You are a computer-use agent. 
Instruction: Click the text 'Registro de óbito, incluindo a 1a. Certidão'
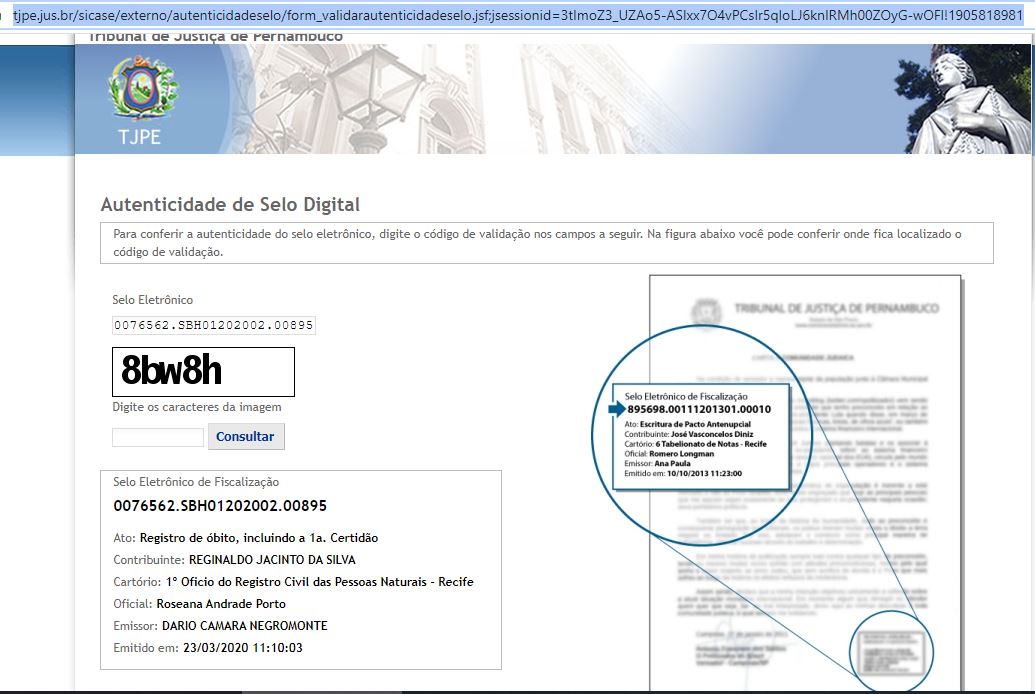(x=259, y=538)
